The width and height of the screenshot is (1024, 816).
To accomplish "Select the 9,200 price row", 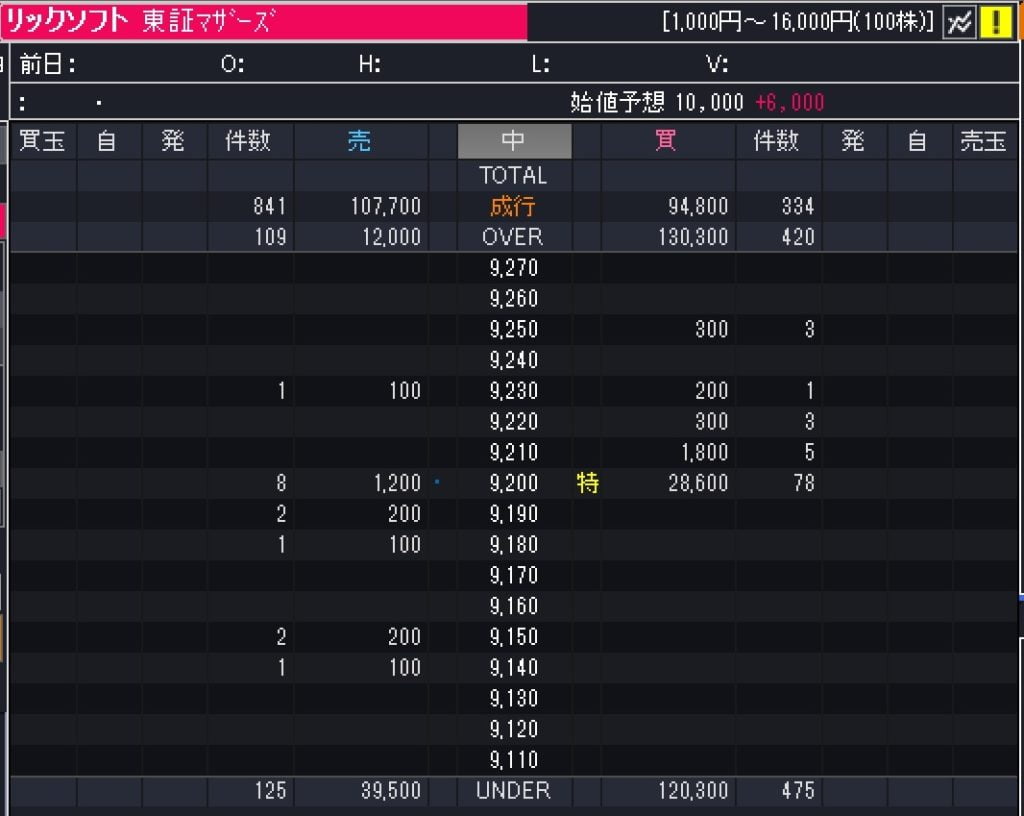I will click(514, 484).
